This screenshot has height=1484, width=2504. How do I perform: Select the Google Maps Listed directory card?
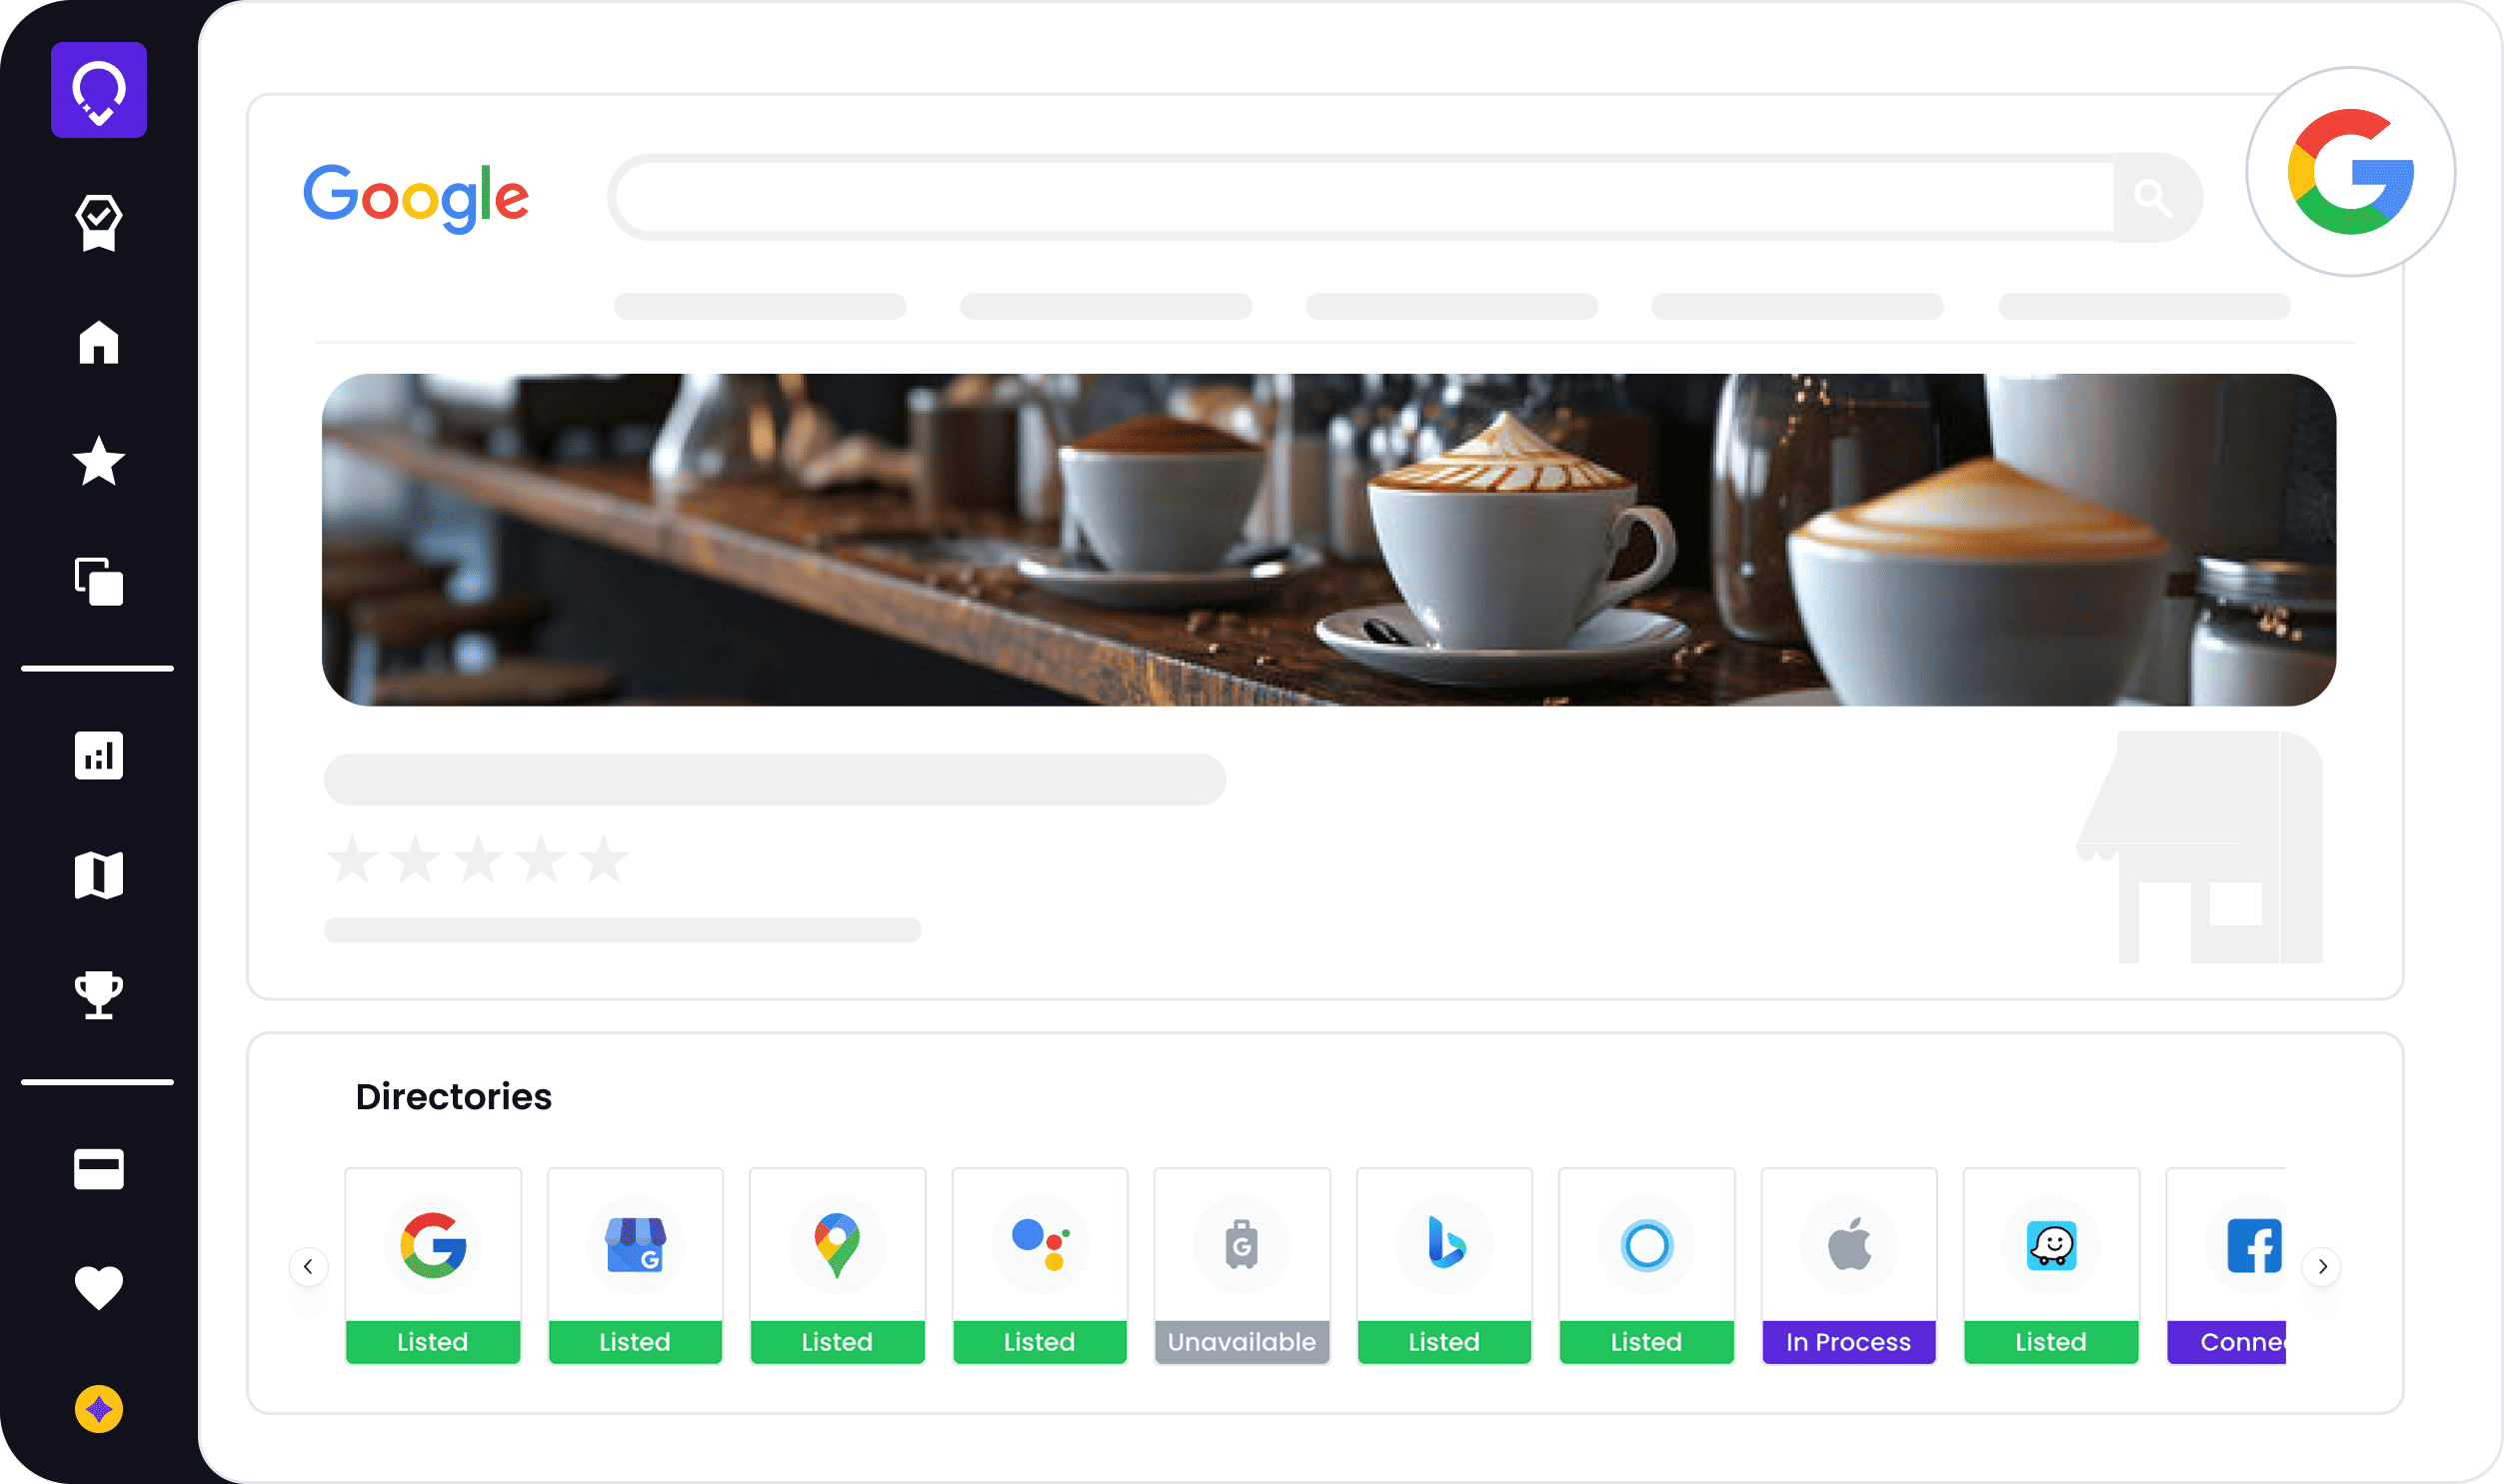pos(837,1265)
